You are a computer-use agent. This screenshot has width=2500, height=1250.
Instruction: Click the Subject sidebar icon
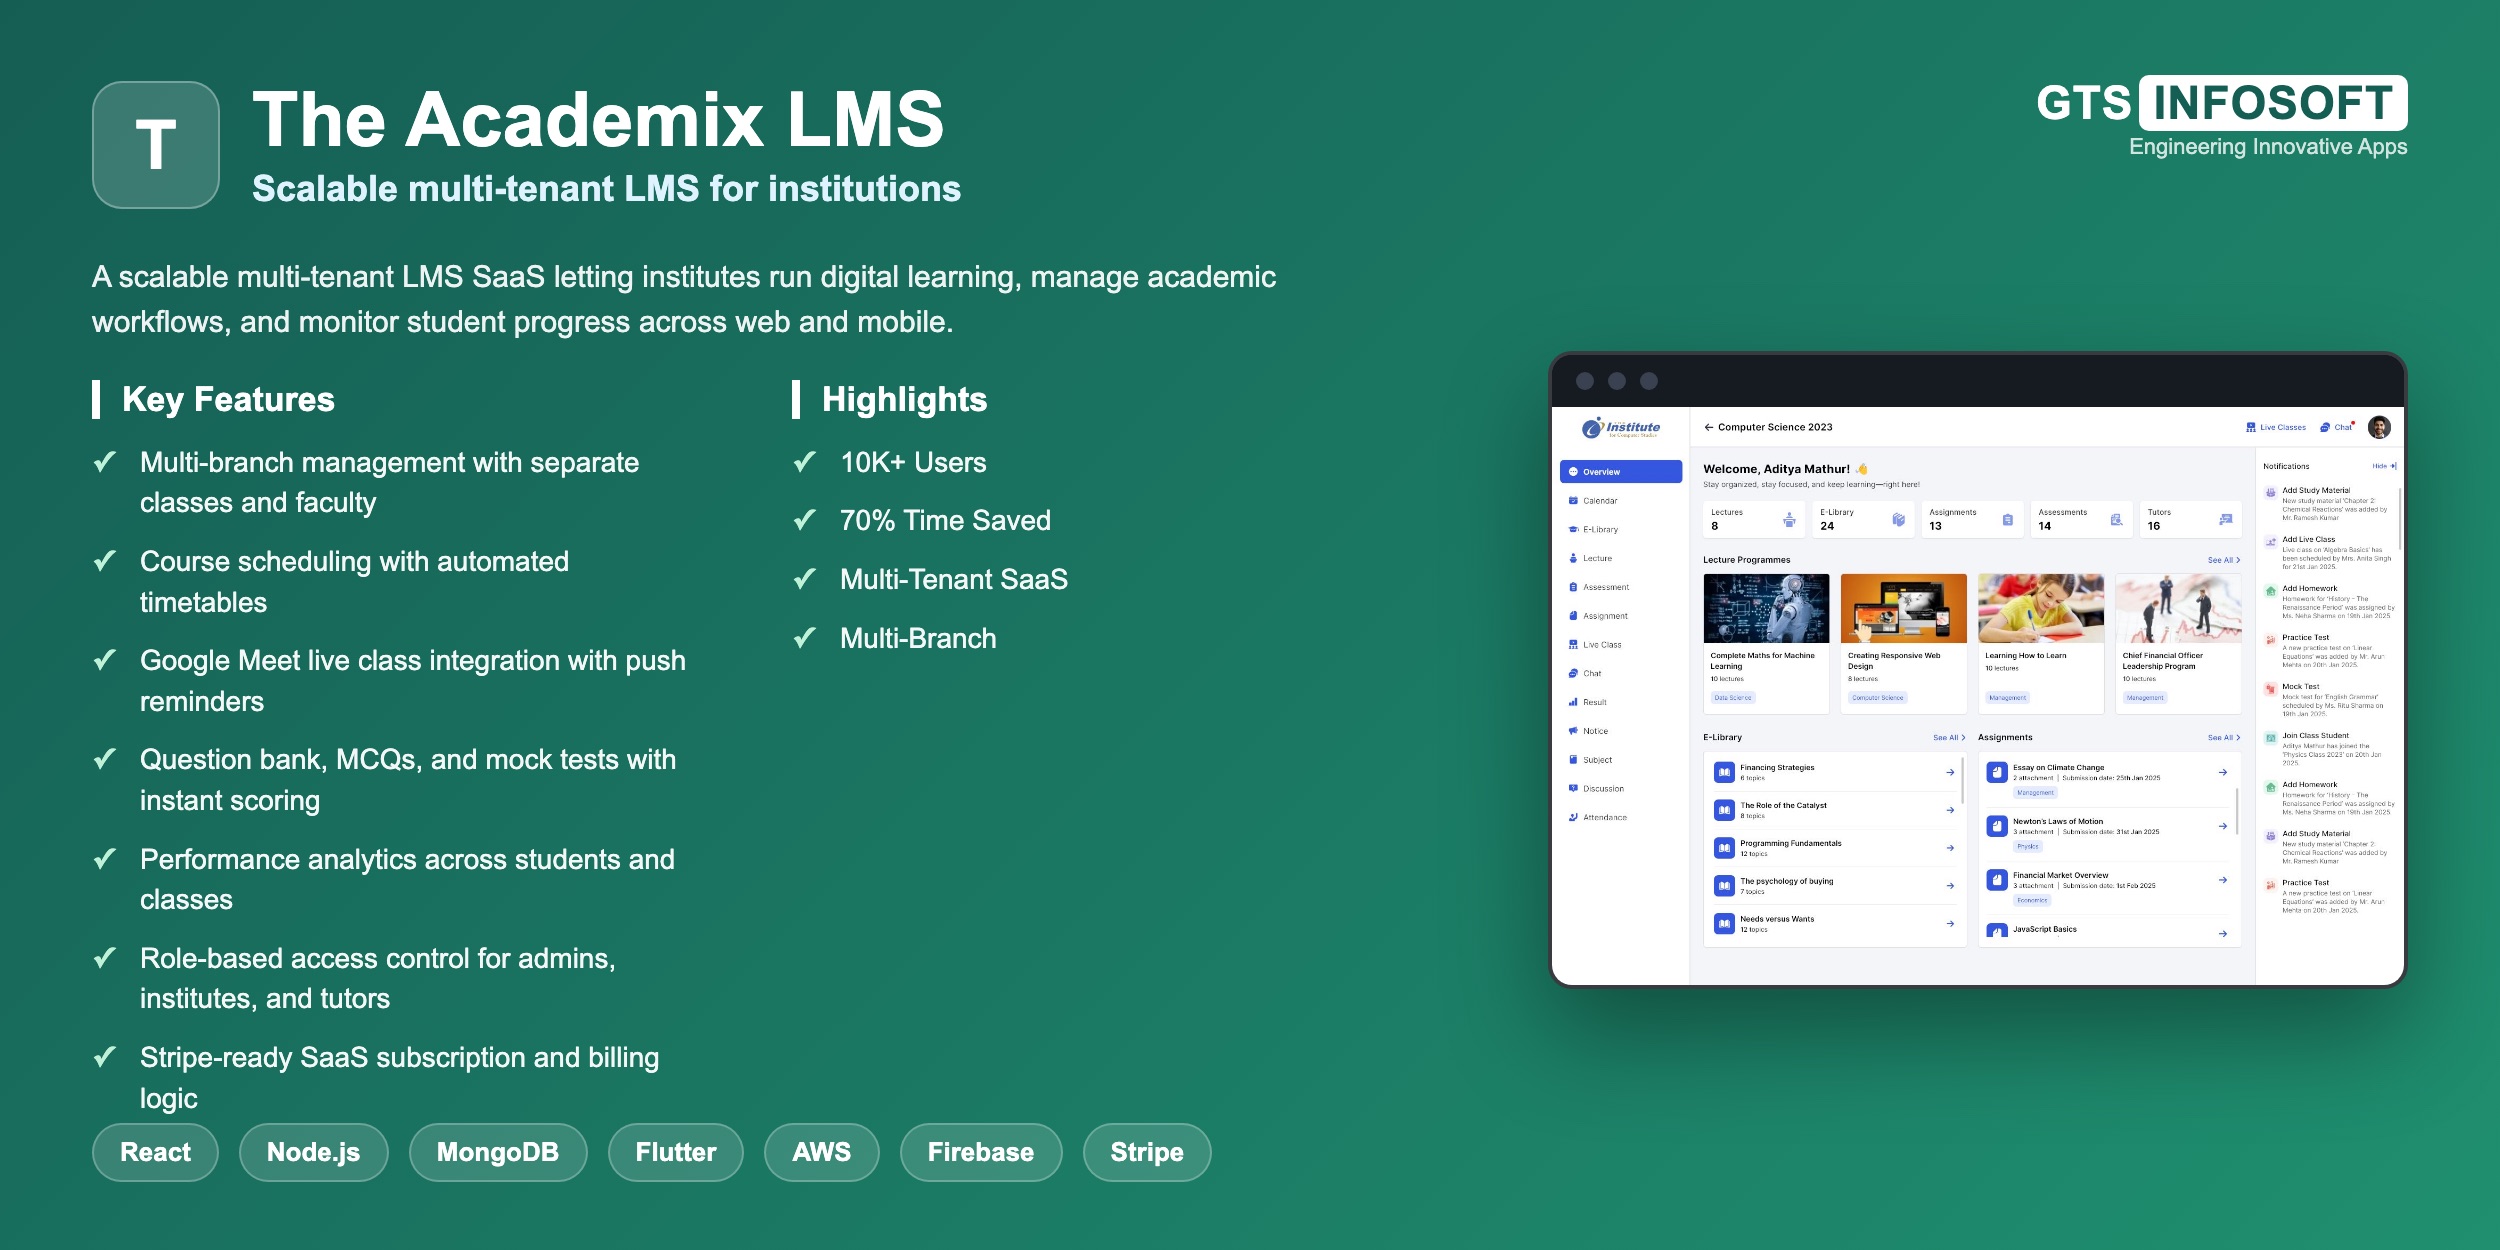click(x=1573, y=760)
